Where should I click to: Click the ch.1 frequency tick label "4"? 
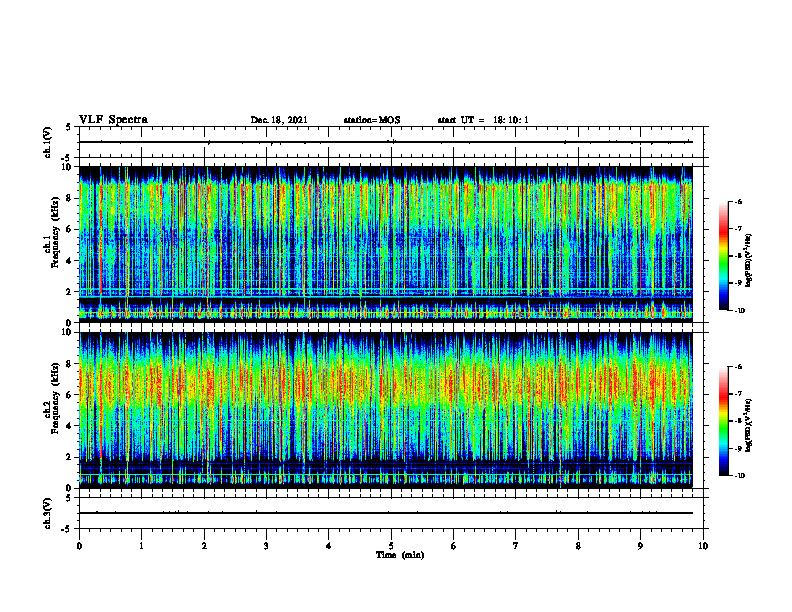pyautogui.click(x=70, y=261)
